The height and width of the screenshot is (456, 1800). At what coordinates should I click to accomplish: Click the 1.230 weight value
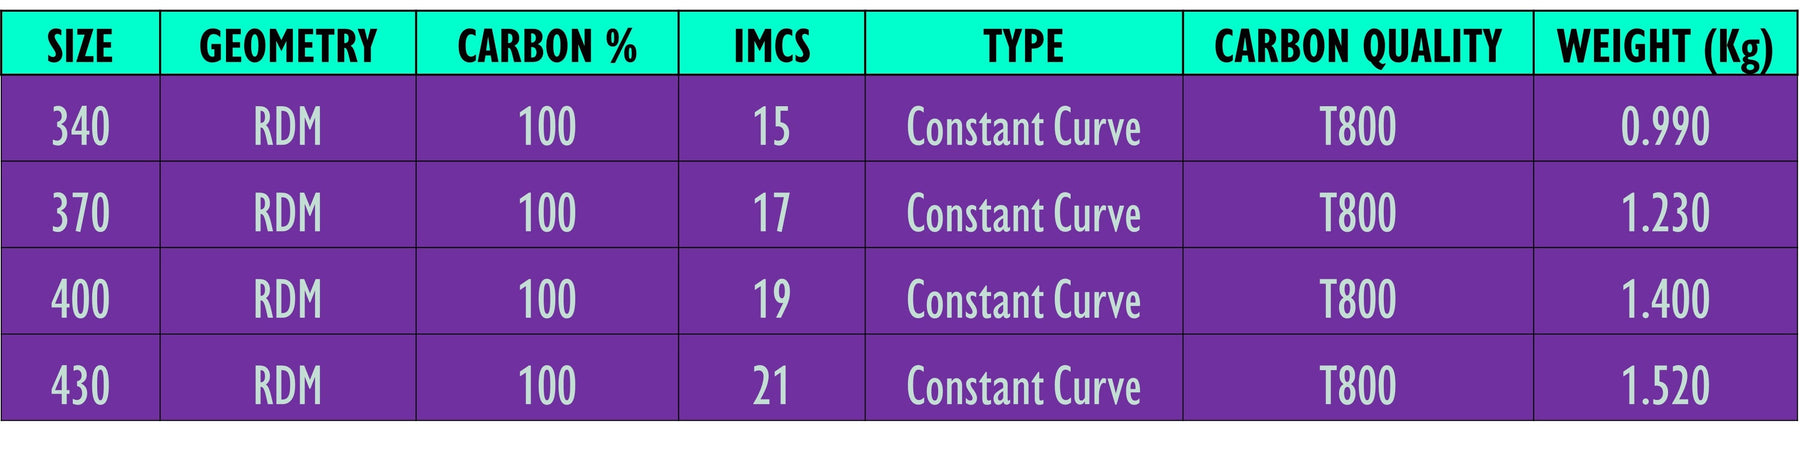[x=1664, y=213]
